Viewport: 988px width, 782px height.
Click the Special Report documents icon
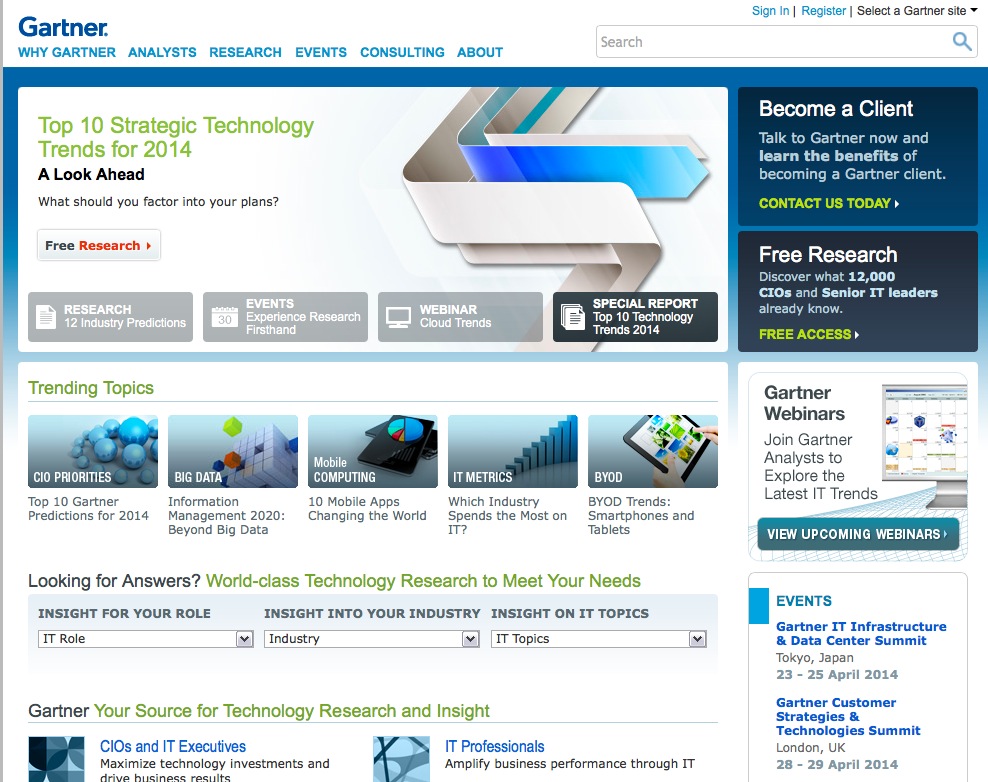click(x=573, y=317)
